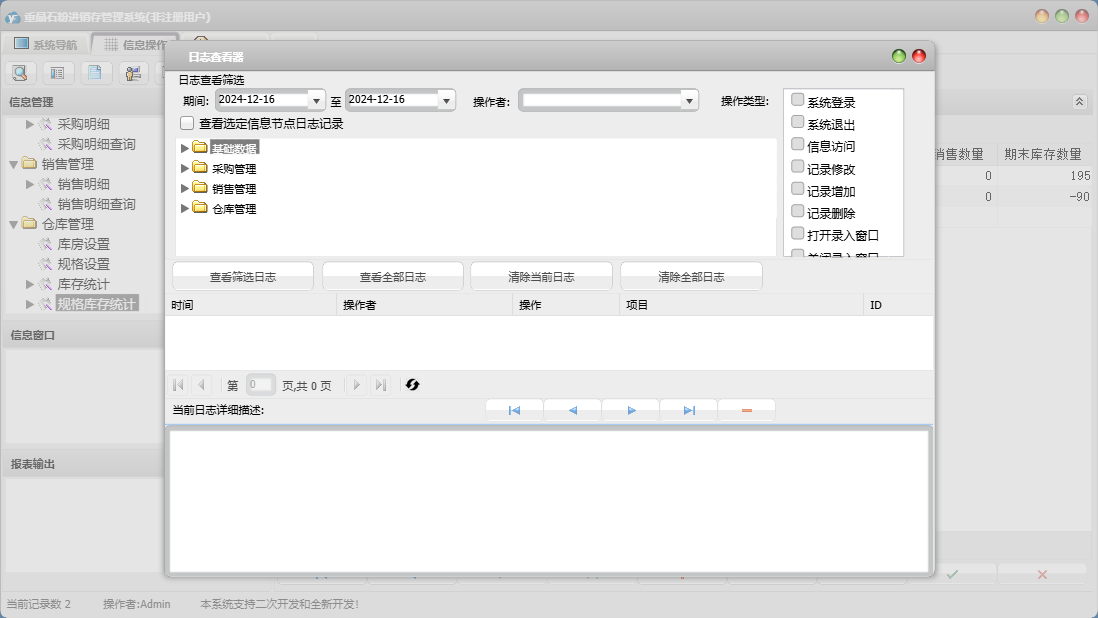Image resolution: width=1098 pixels, height=618 pixels.
Task: Click the delete log record minus button
Action: click(746, 410)
